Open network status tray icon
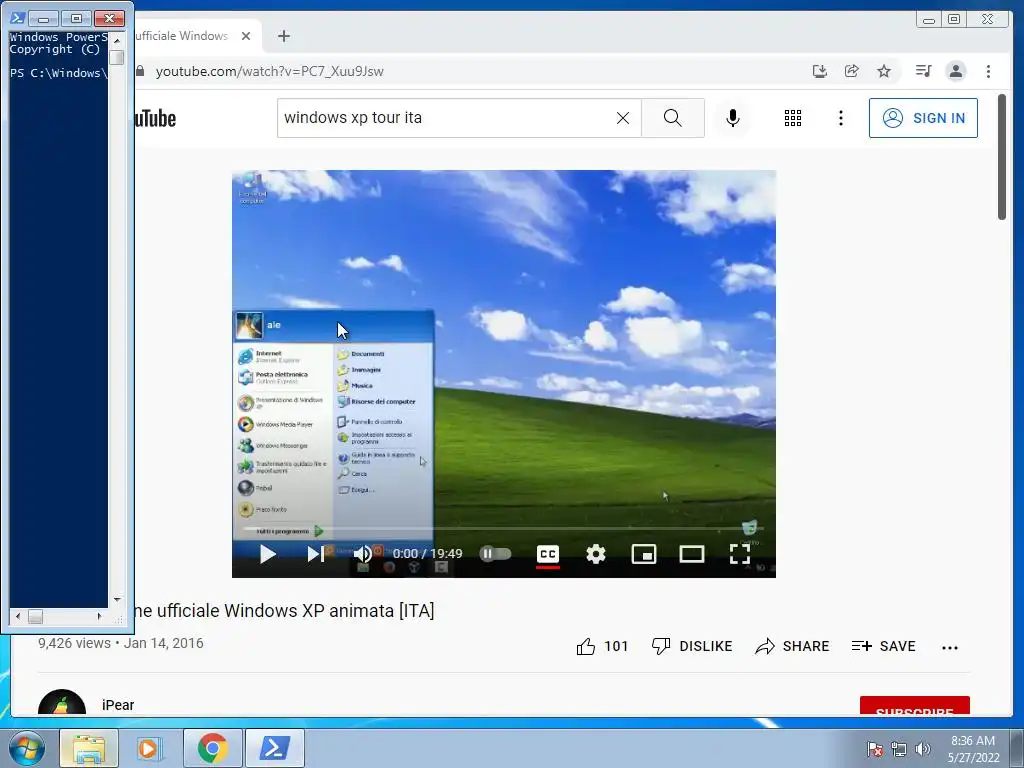This screenshot has width=1024, height=768. coord(899,749)
